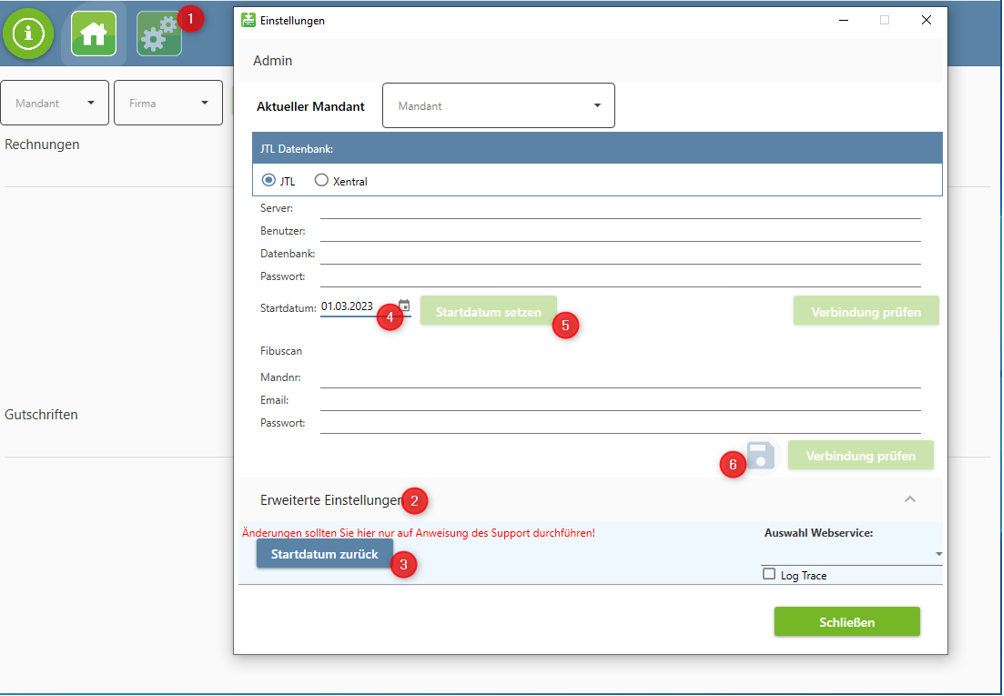Click into the Server input field
Viewport: 1004px width, 696px height.
pos(620,208)
